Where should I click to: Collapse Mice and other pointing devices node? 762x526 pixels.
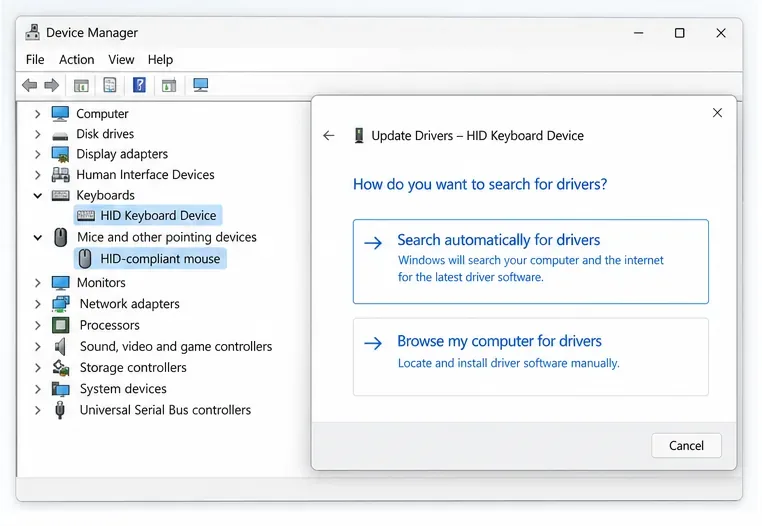coord(37,237)
